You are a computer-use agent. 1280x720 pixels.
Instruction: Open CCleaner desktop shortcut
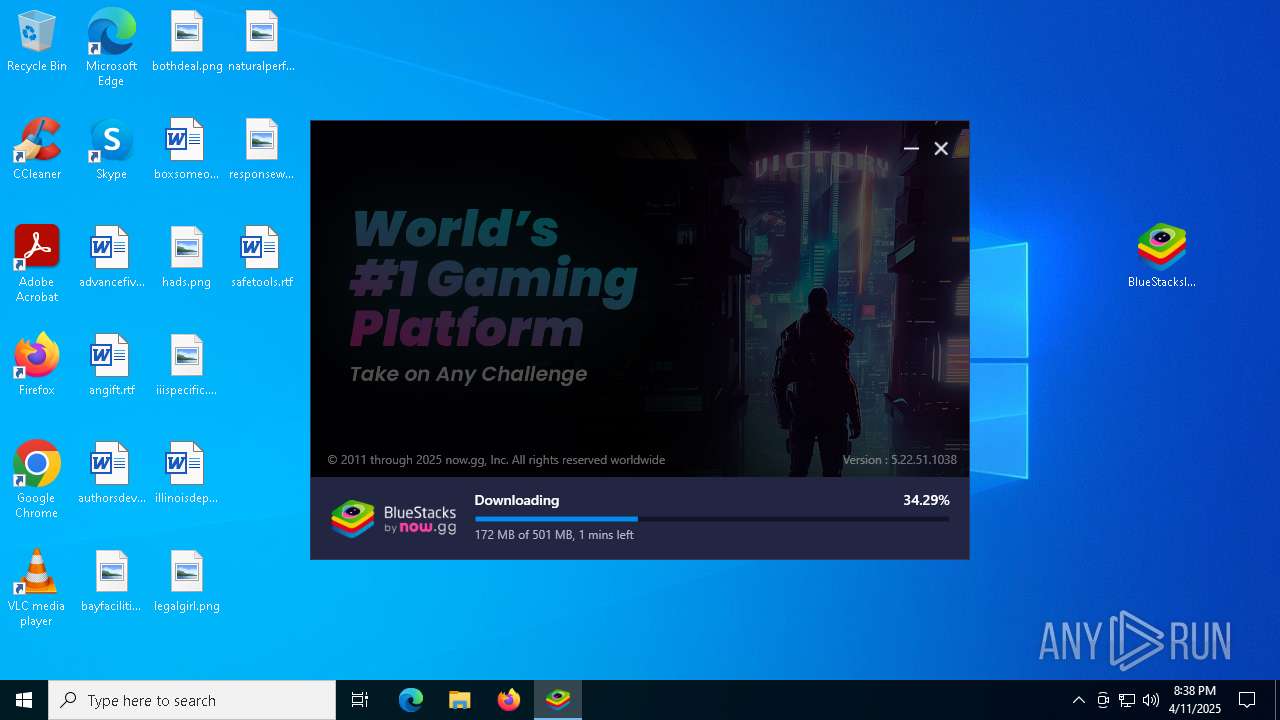(37, 150)
